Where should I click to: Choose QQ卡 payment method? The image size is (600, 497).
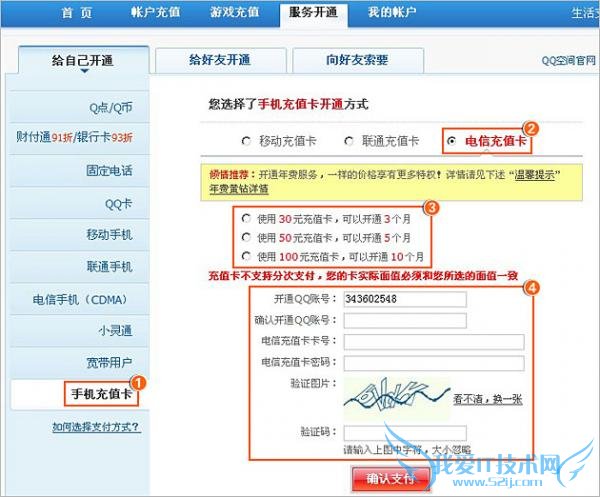click(x=78, y=203)
